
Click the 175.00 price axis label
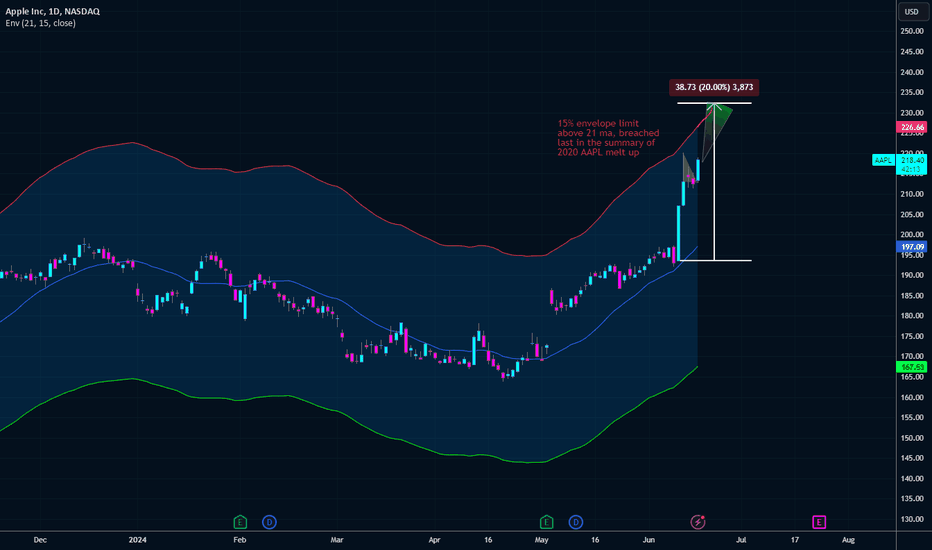point(912,336)
